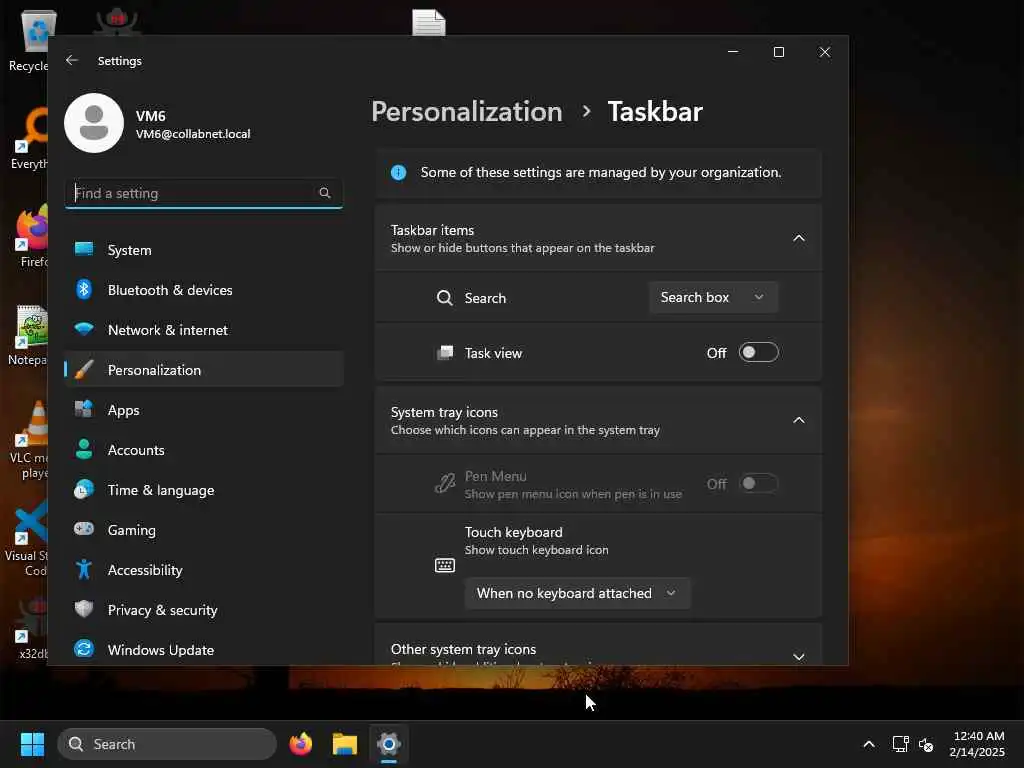This screenshot has height=768, width=1024.
Task: Open the network icon in system tray
Action: click(901, 744)
